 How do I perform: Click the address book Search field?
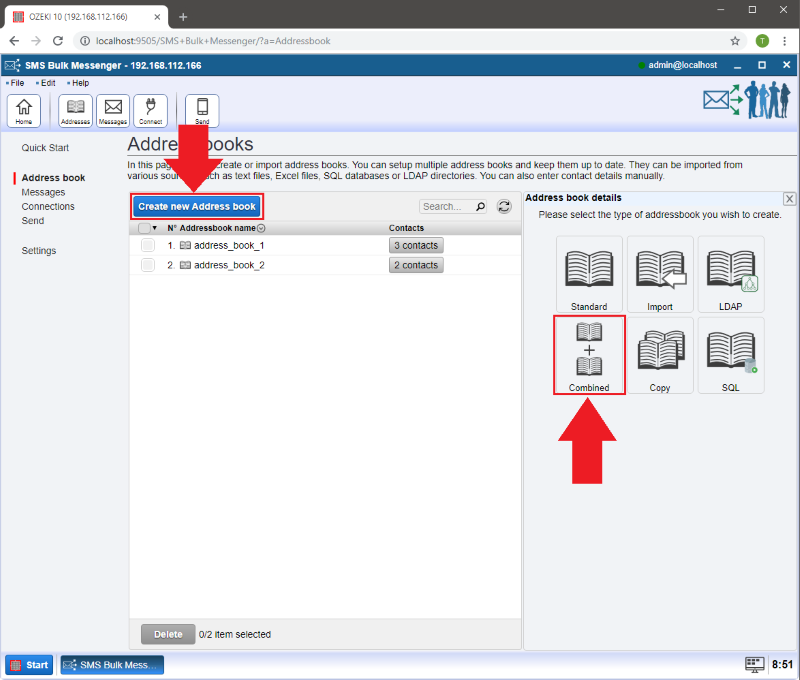coord(447,207)
